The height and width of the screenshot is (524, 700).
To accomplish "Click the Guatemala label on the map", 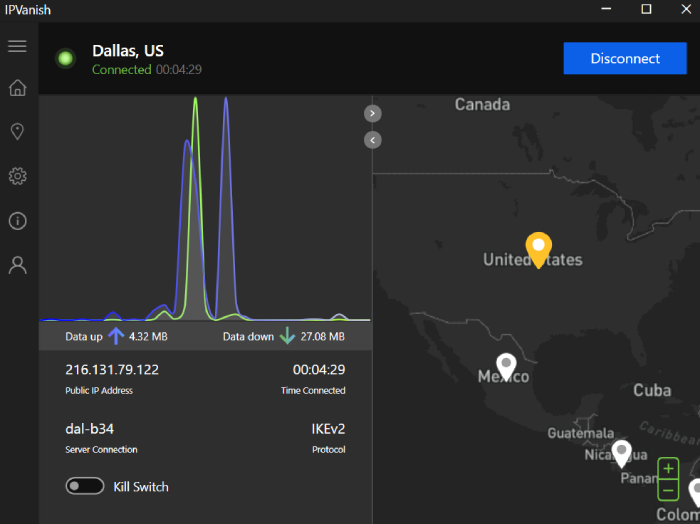I will coord(580,433).
